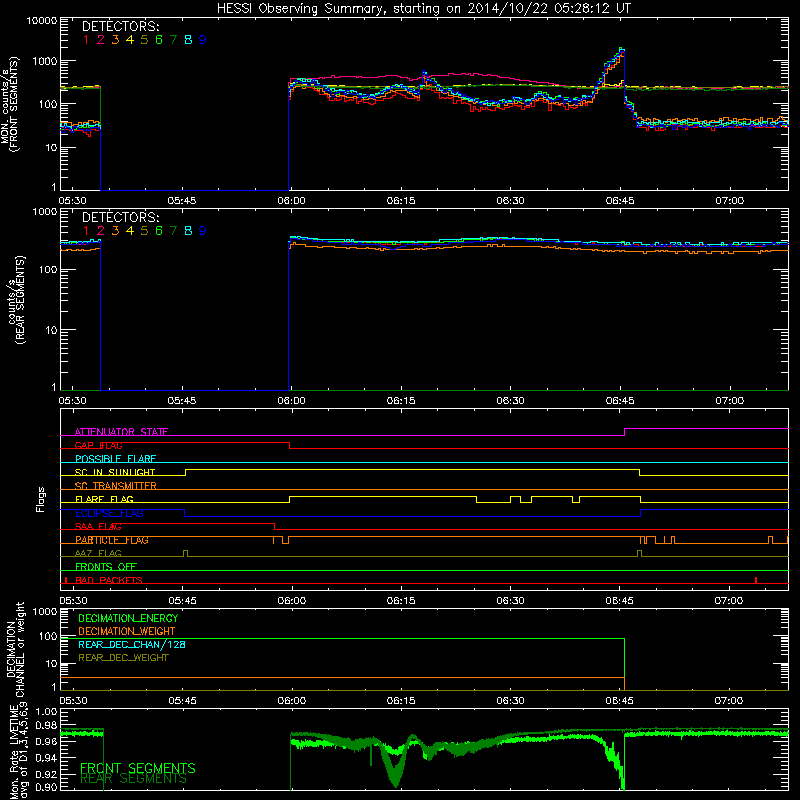Click "0.98" y-axis value on livetime plot
The image size is (800, 800).
click(47, 724)
